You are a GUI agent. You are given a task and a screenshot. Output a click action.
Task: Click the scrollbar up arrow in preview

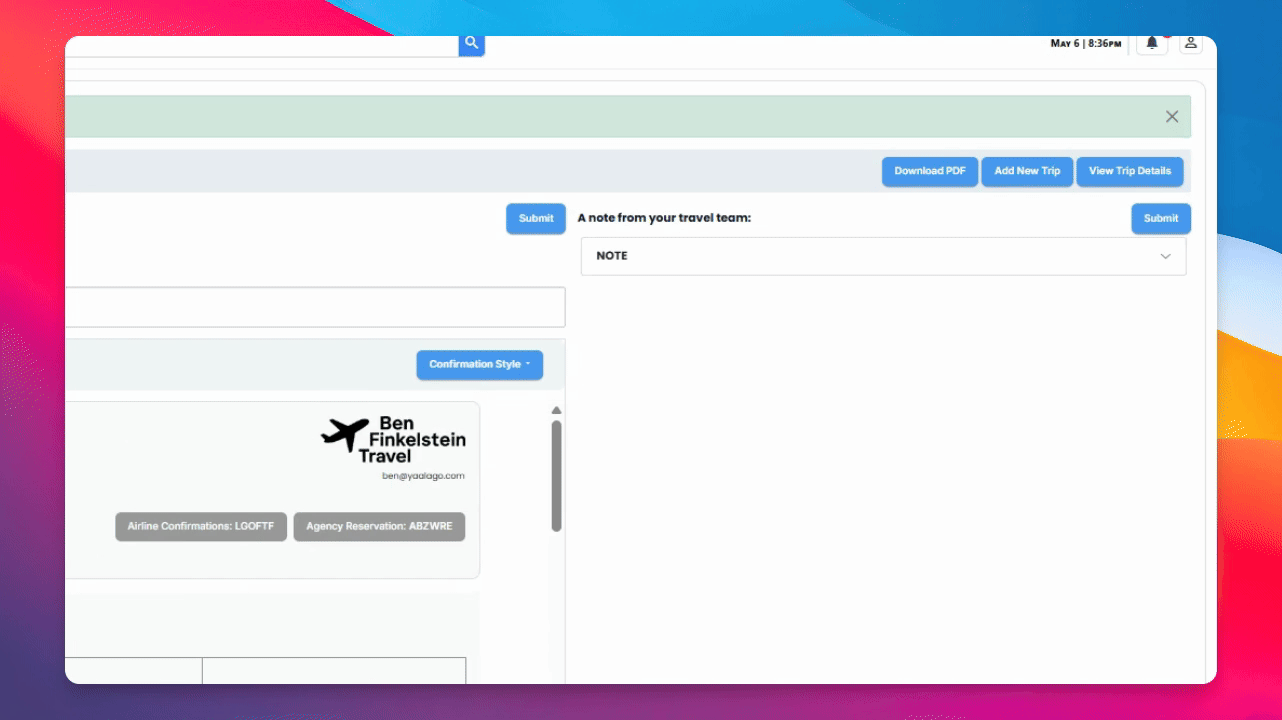click(557, 410)
